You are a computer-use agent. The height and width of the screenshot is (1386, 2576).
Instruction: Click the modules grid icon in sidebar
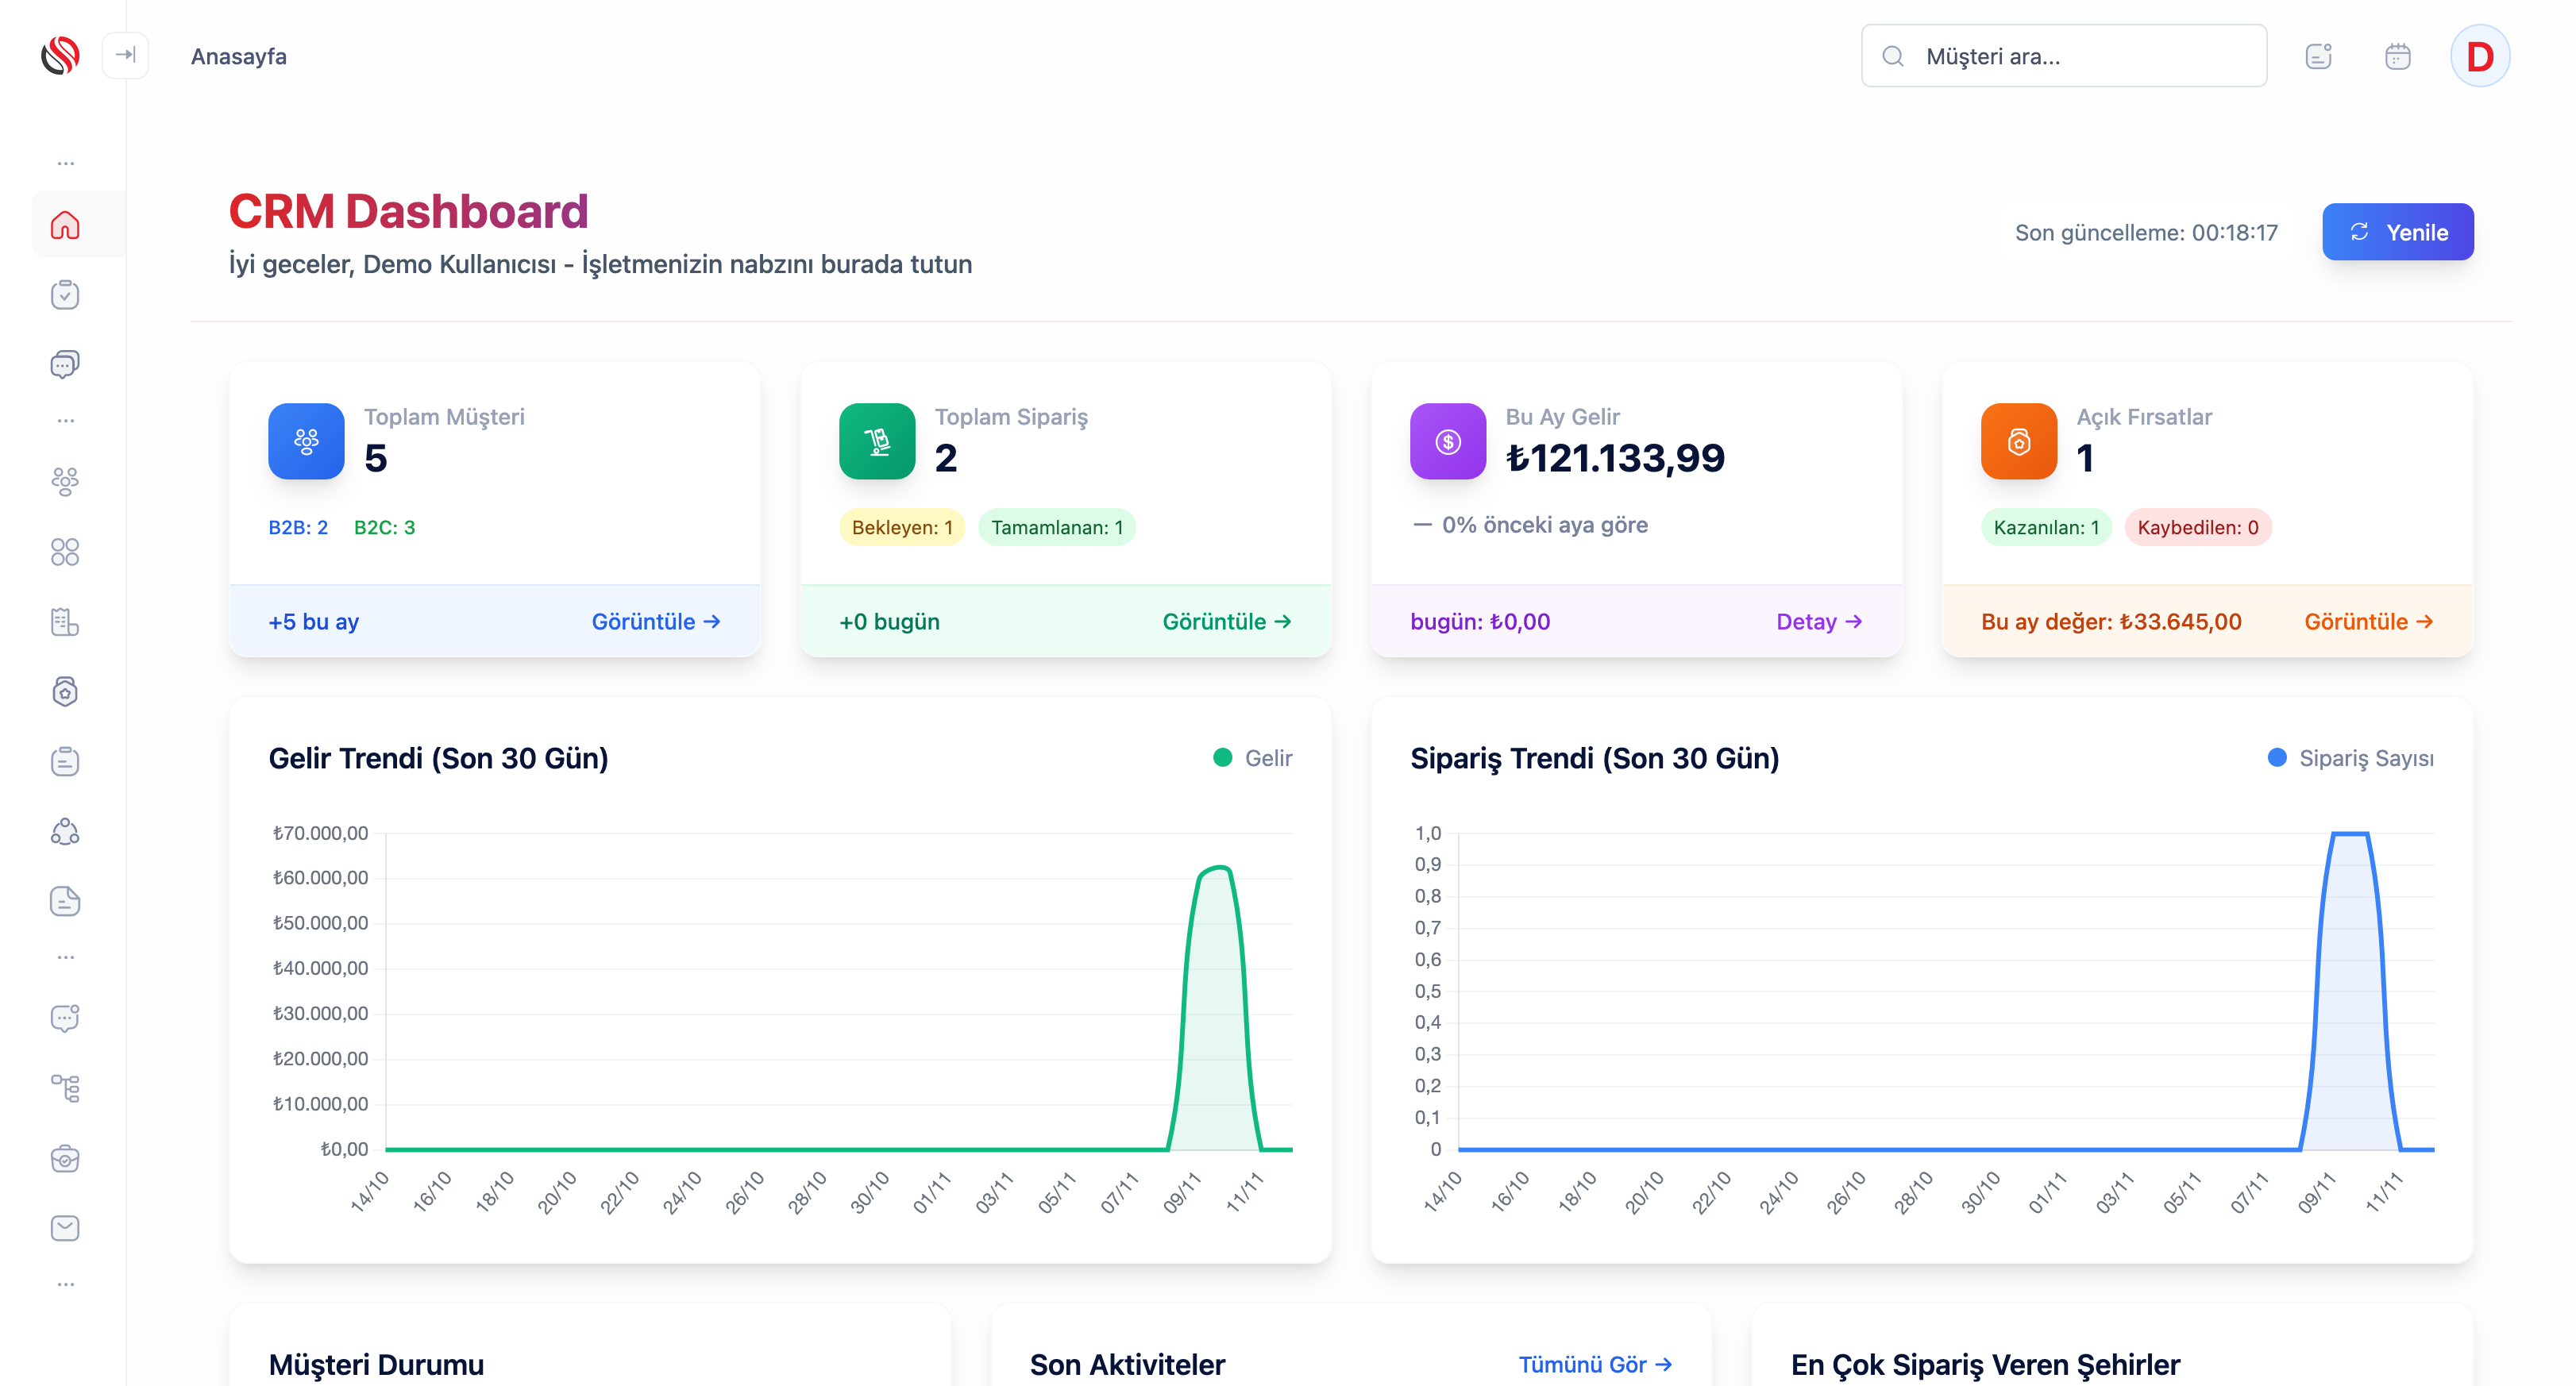64,552
